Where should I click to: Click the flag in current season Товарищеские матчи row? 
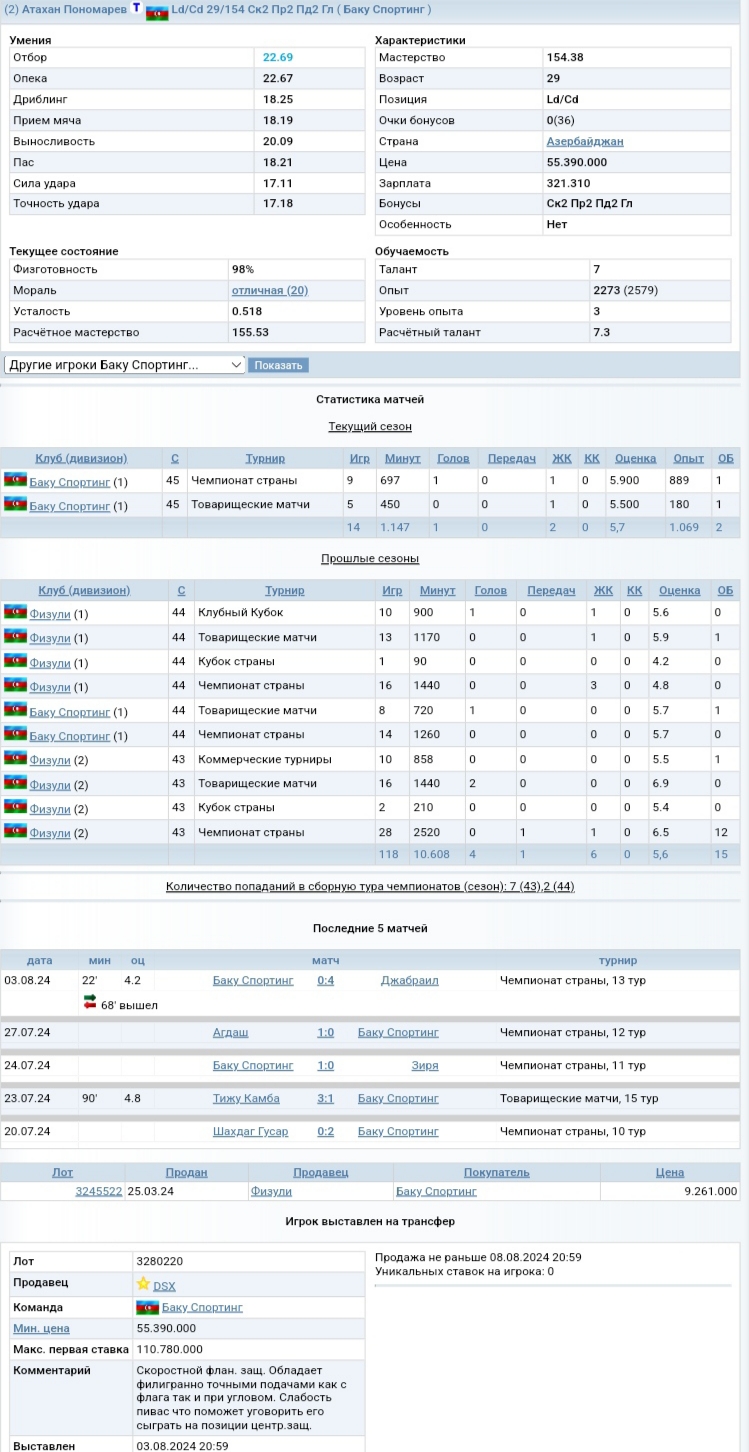coord(15,505)
